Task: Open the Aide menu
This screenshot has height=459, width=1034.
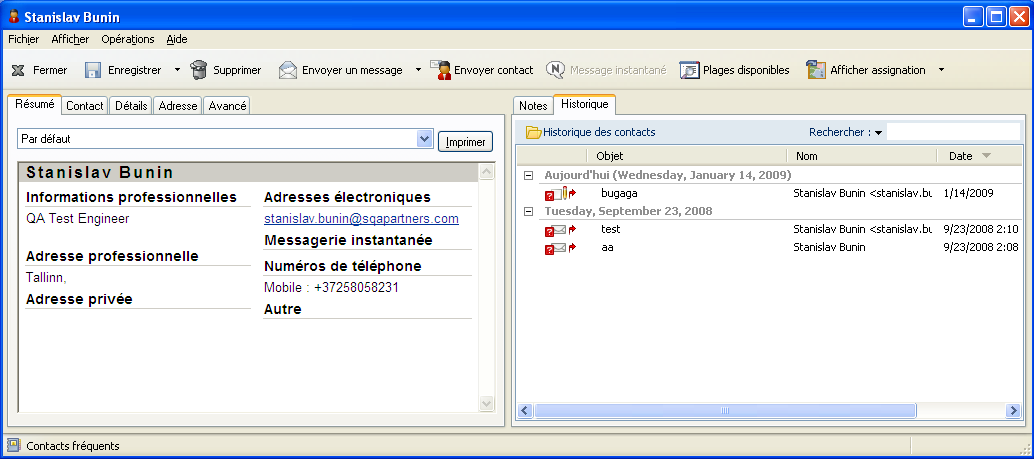Action: (x=177, y=40)
